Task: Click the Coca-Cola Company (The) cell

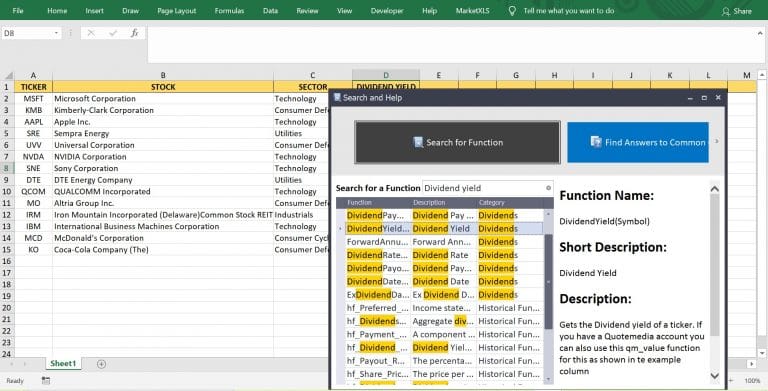Action: tap(163, 249)
